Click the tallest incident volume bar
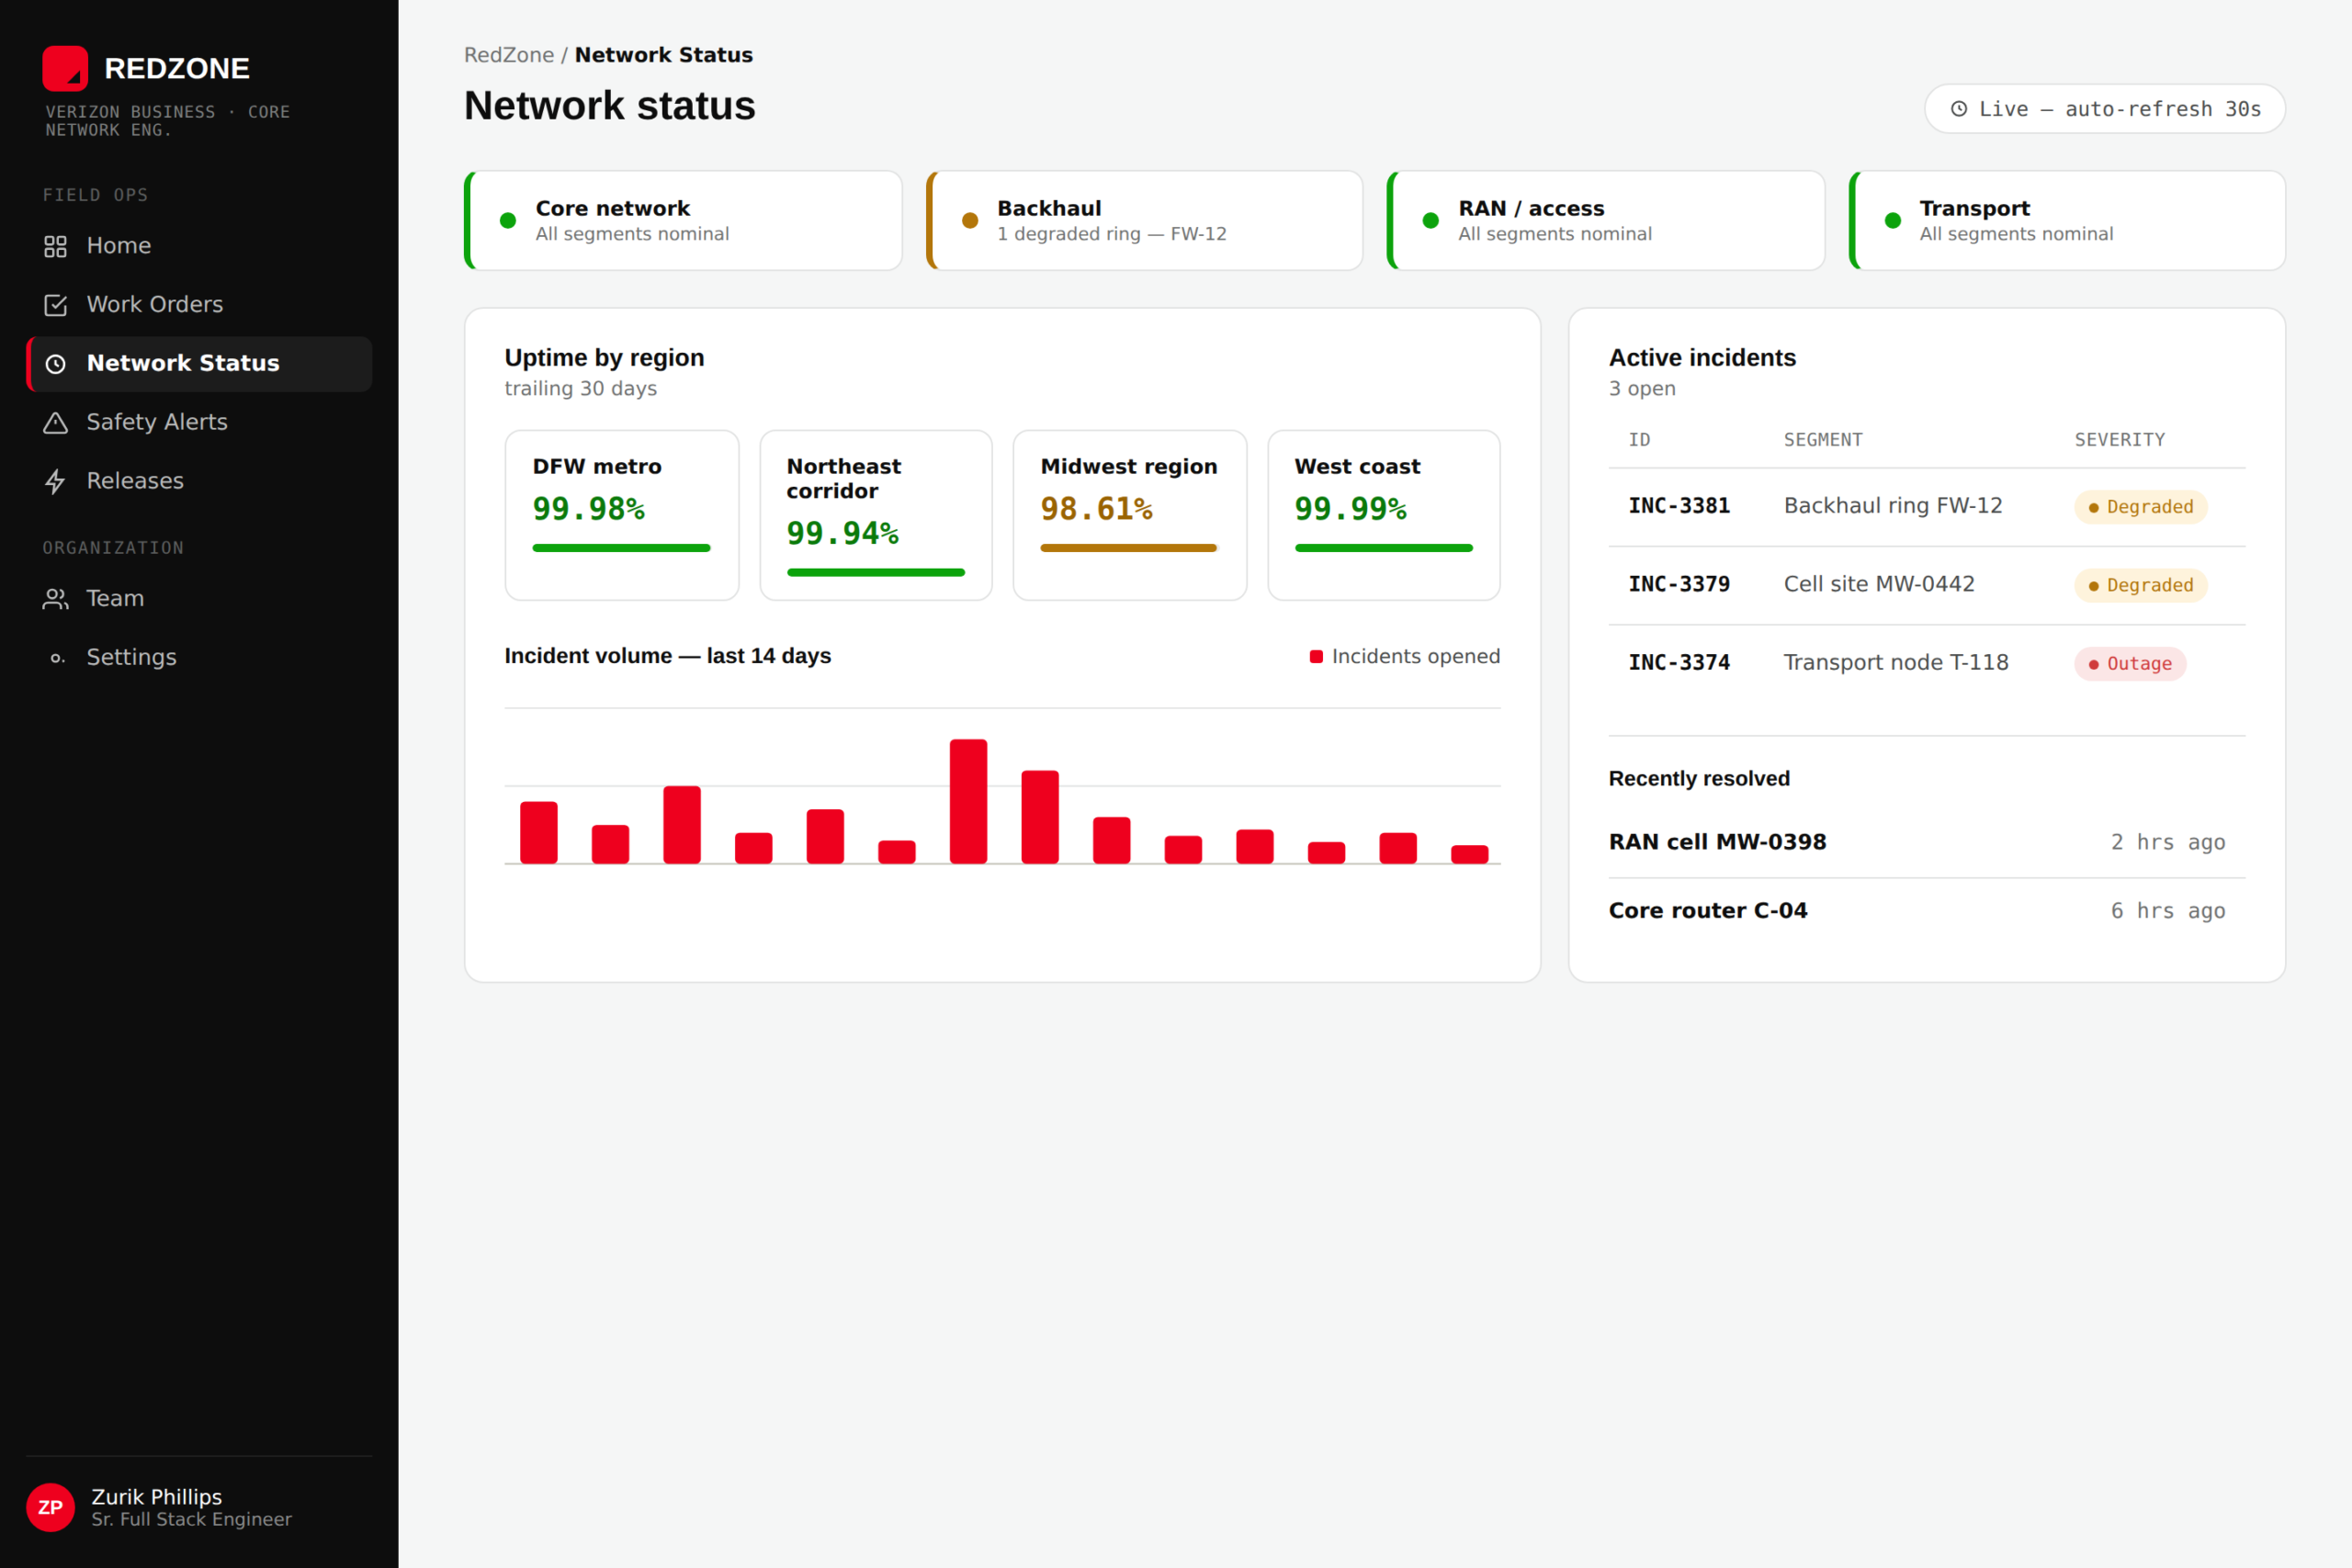The width and height of the screenshot is (2352, 1568). (x=968, y=801)
